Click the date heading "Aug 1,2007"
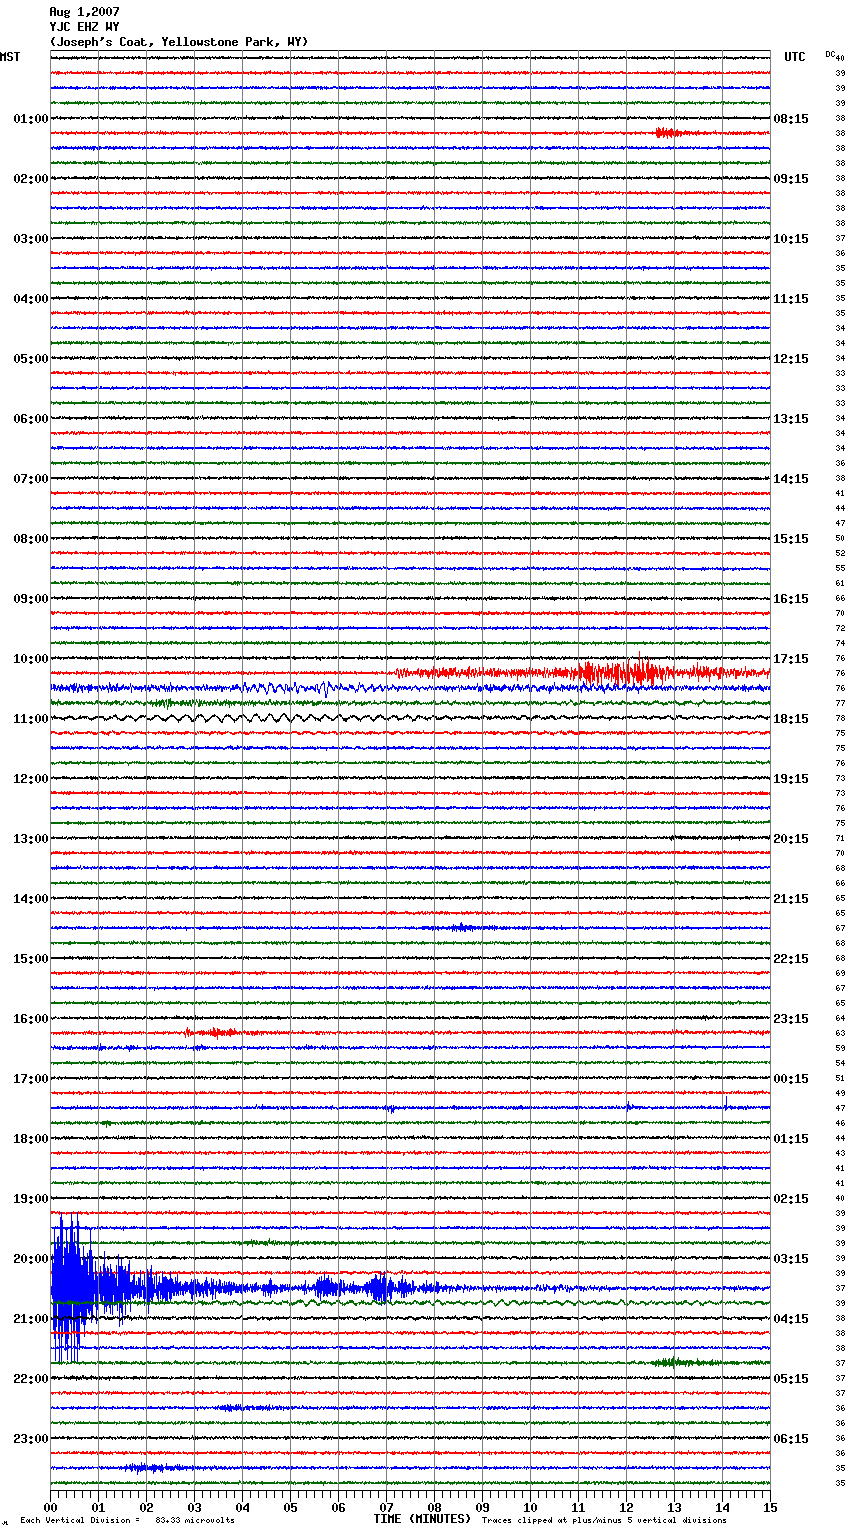The height and width of the screenshot is (1534, 850). (x=84, y=12)
